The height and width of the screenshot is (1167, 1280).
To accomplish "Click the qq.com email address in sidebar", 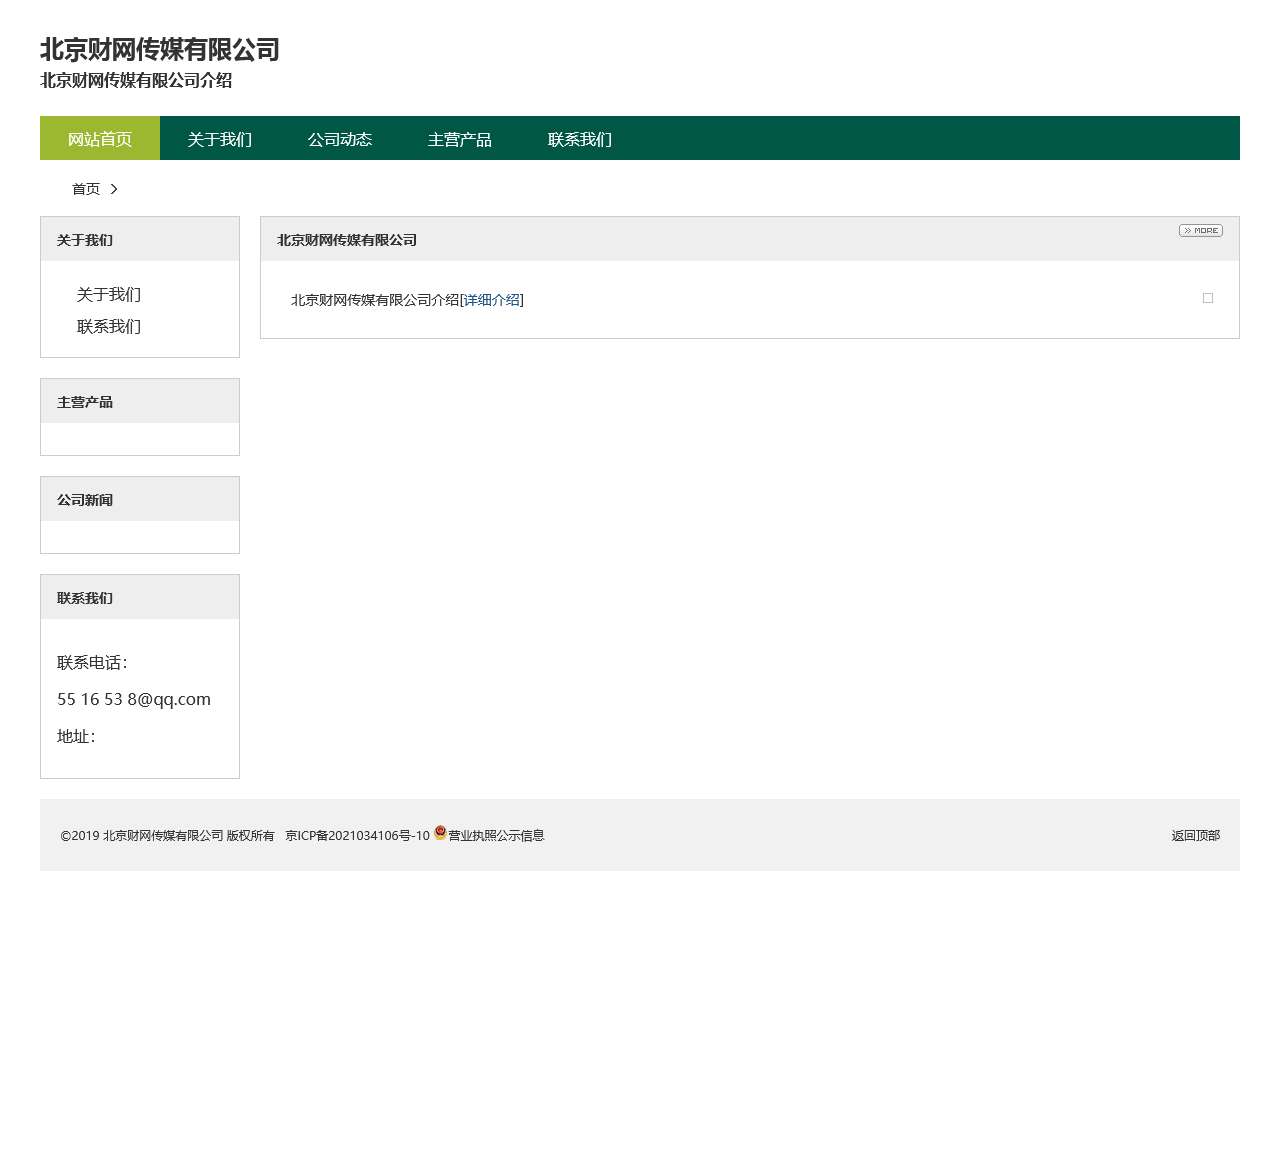I will click(134, 699).
